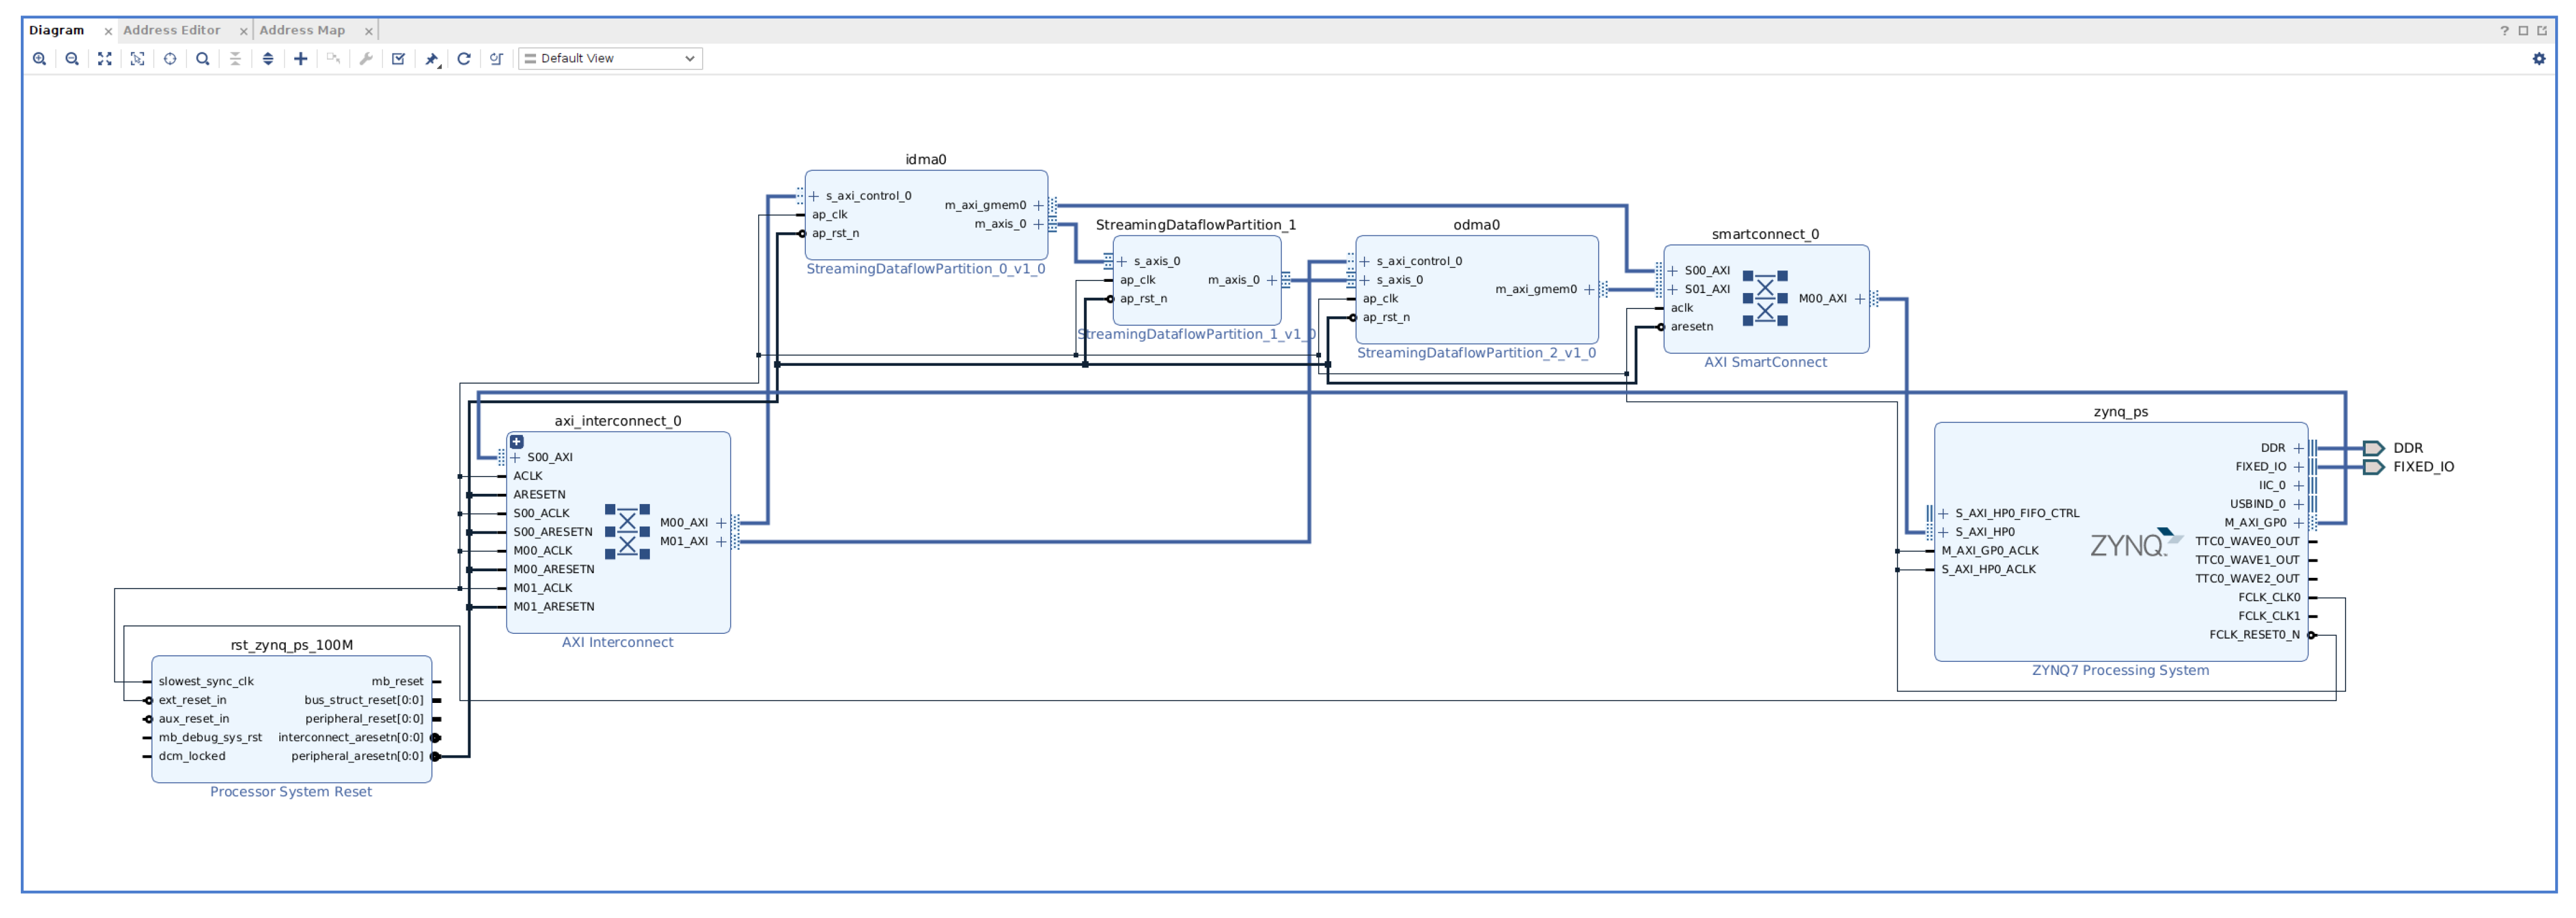
Task: Open the Default View dropdown
Action: (610, 59)
